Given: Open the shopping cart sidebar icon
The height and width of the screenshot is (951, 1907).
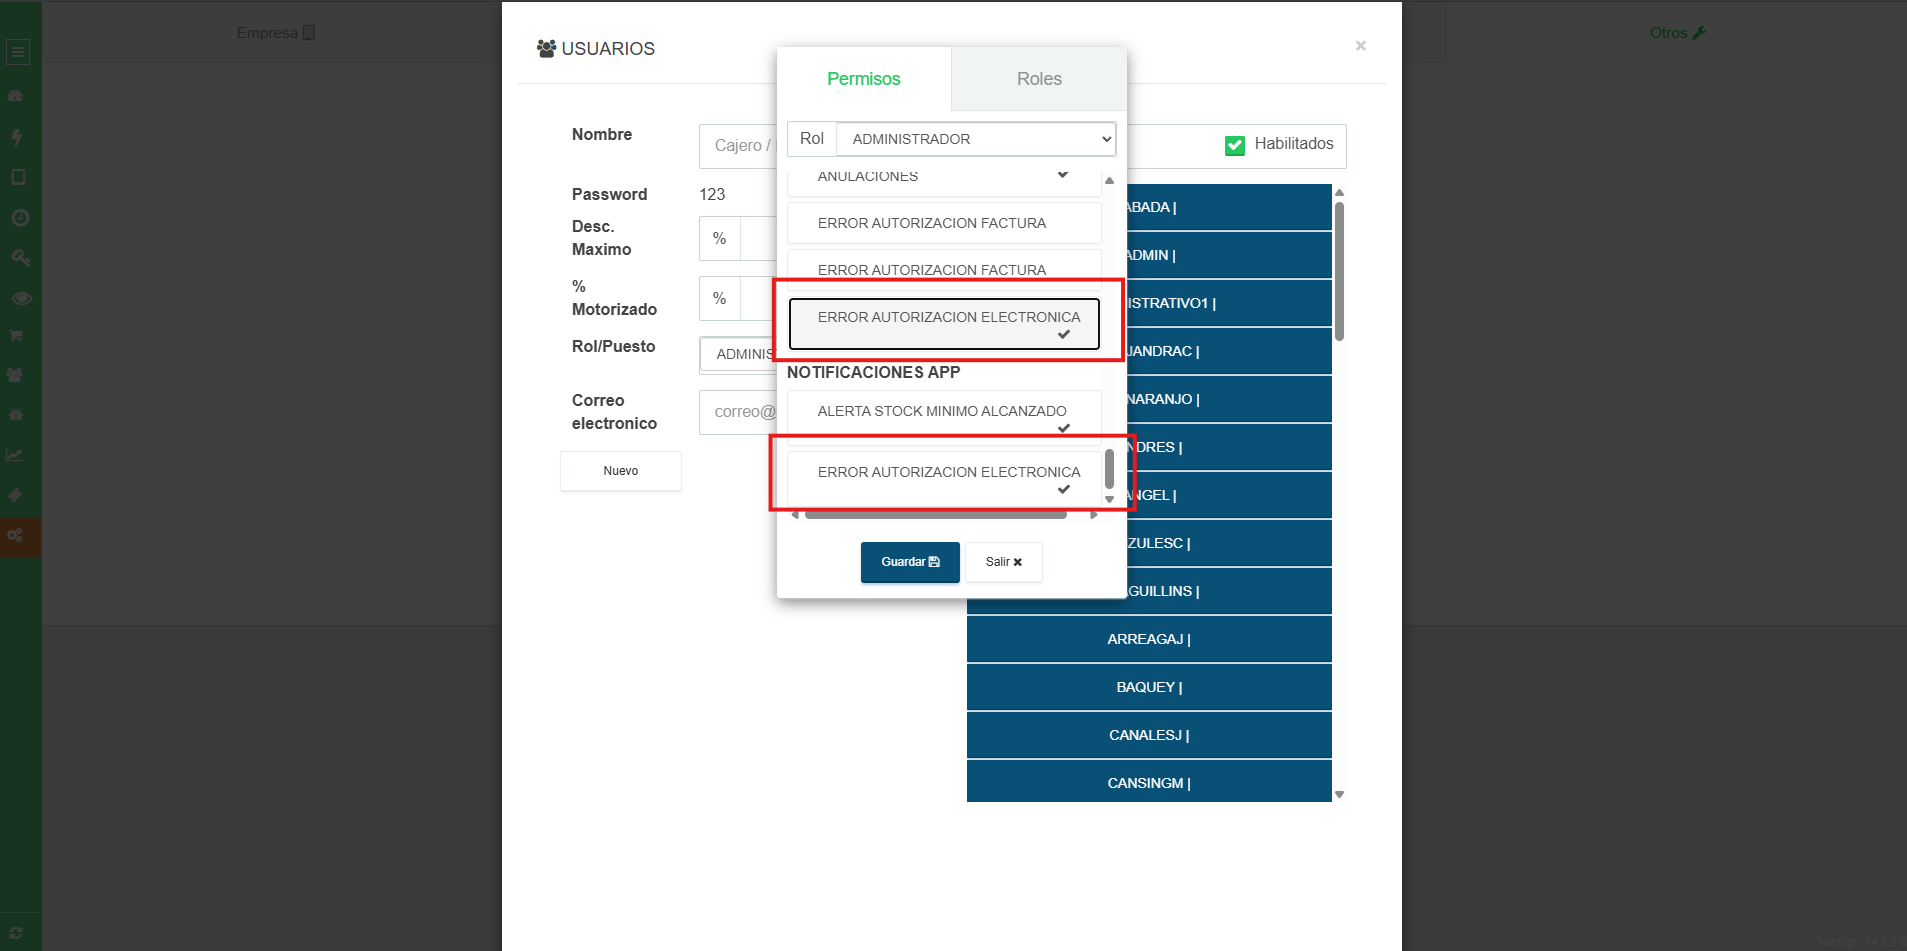Looking at the screenshot, I should pyautogui.click(x=16, y=336).
